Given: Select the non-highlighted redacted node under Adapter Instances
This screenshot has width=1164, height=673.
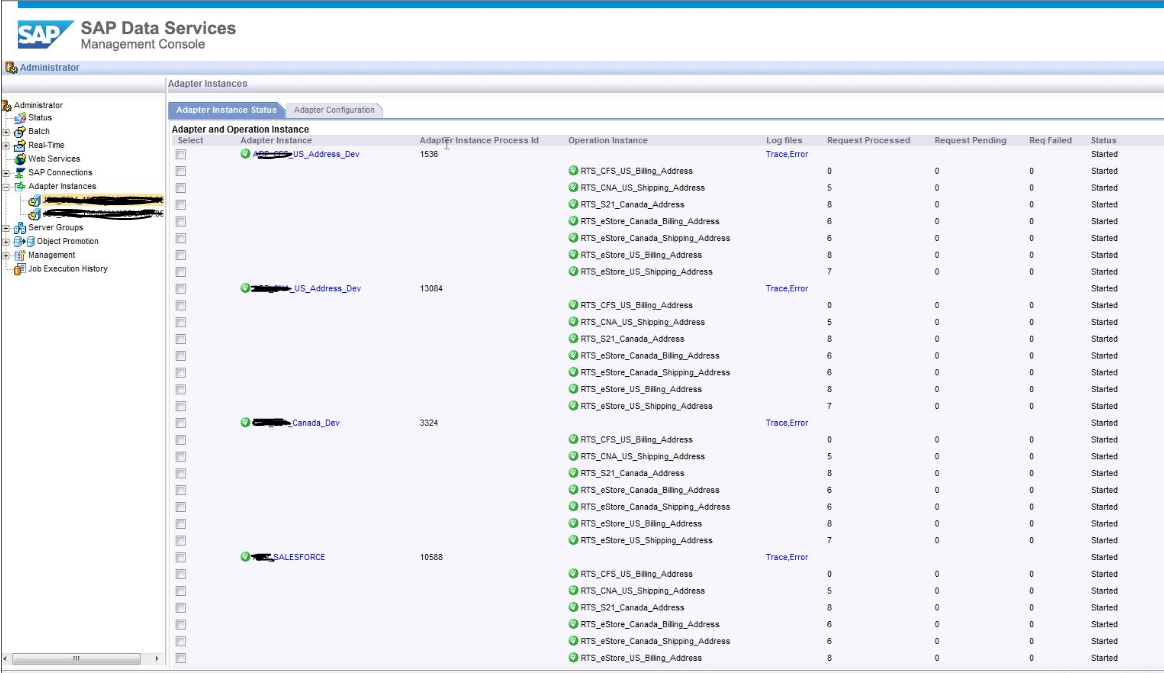Looking at the screenshot, I should point(102,214).
